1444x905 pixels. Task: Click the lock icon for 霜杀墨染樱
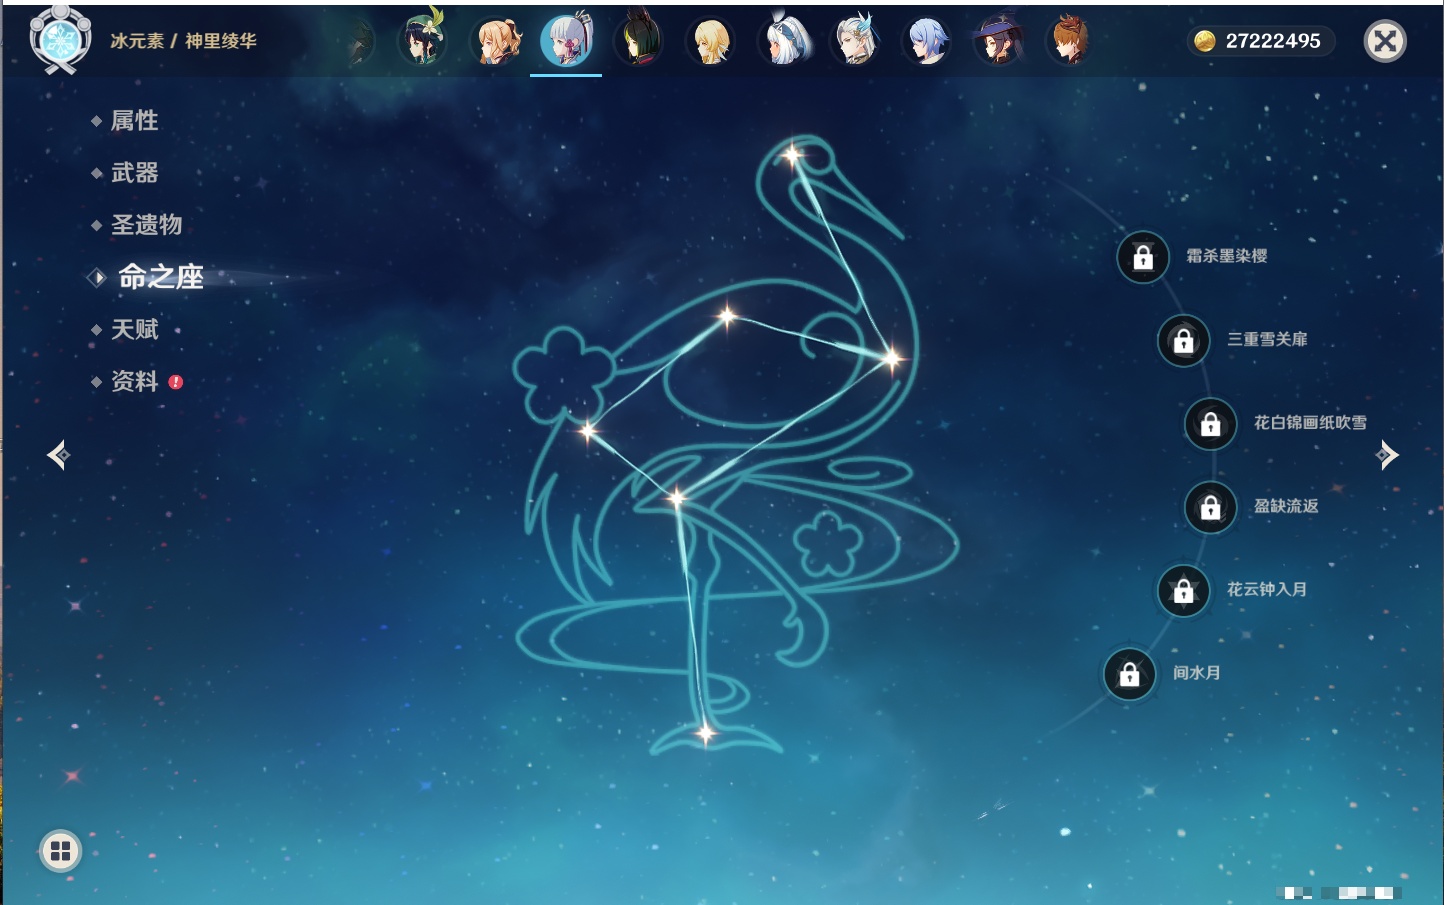point(1143,258)
